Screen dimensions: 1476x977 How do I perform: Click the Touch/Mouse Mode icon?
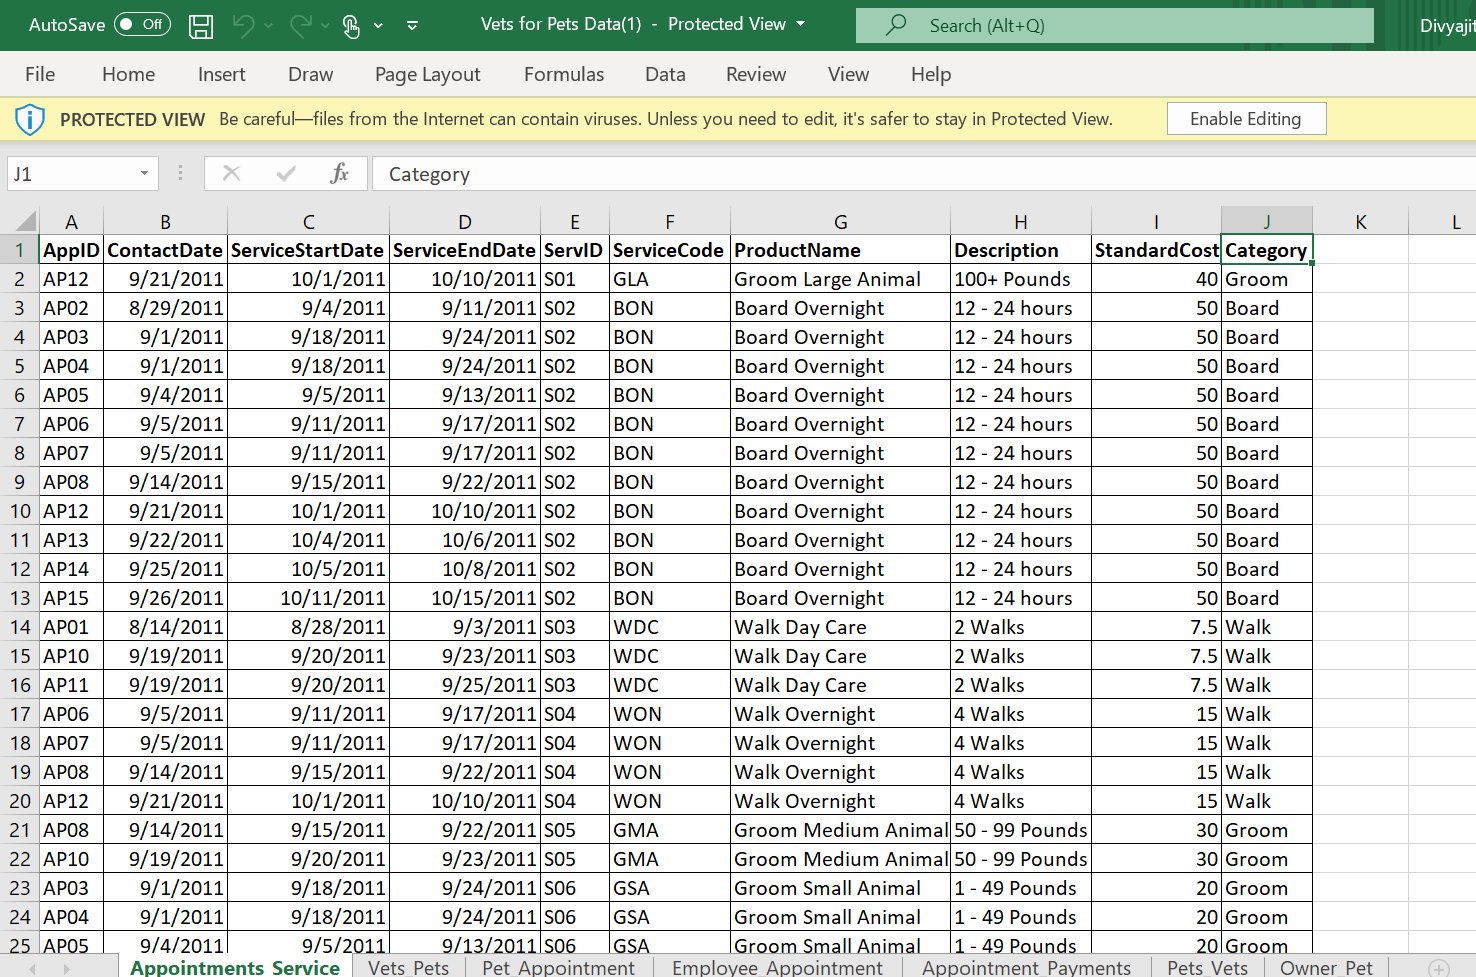tap(351, 26)
